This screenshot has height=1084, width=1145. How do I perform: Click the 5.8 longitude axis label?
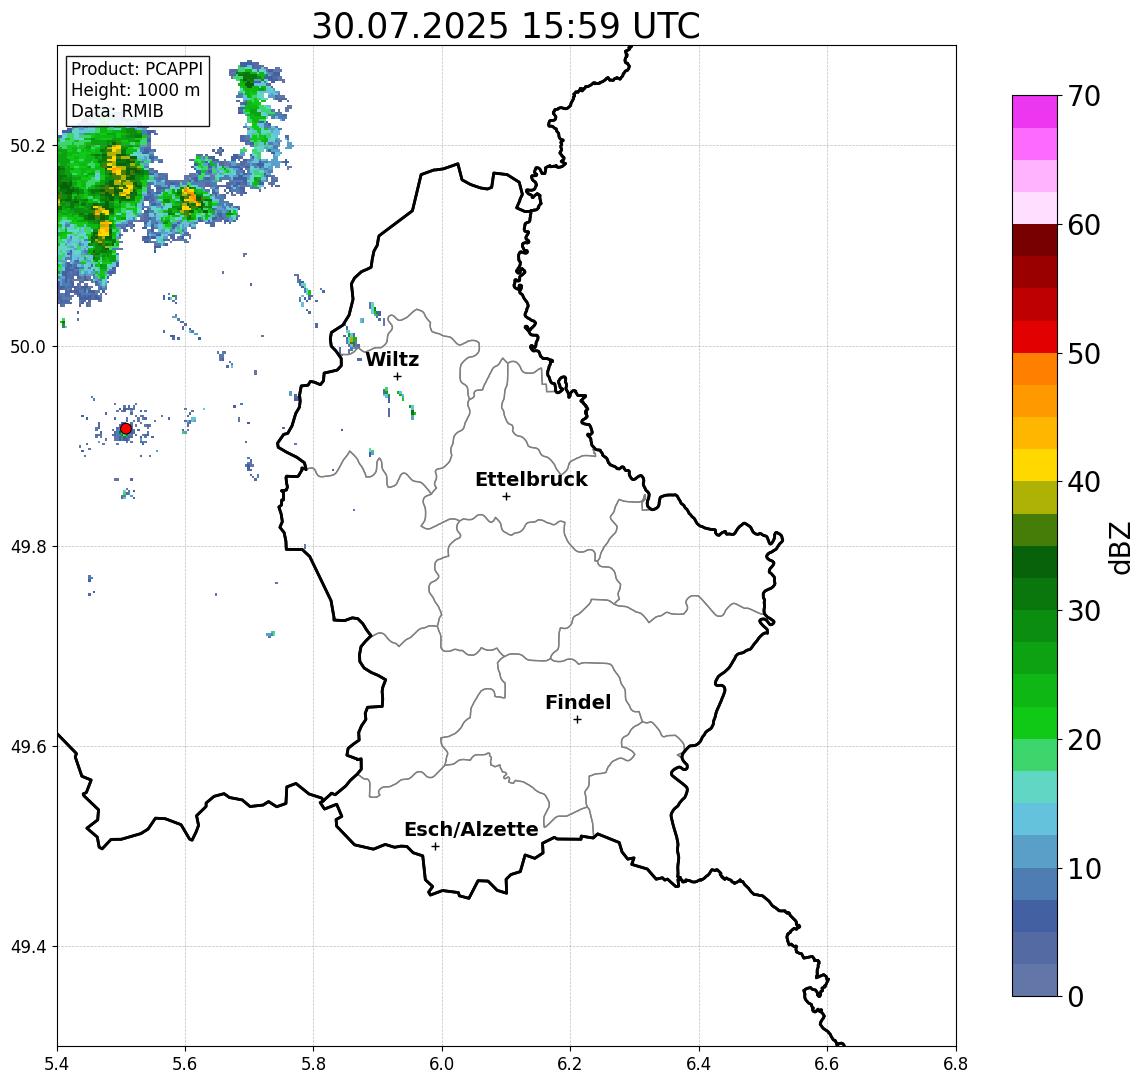pos(313,1064)
